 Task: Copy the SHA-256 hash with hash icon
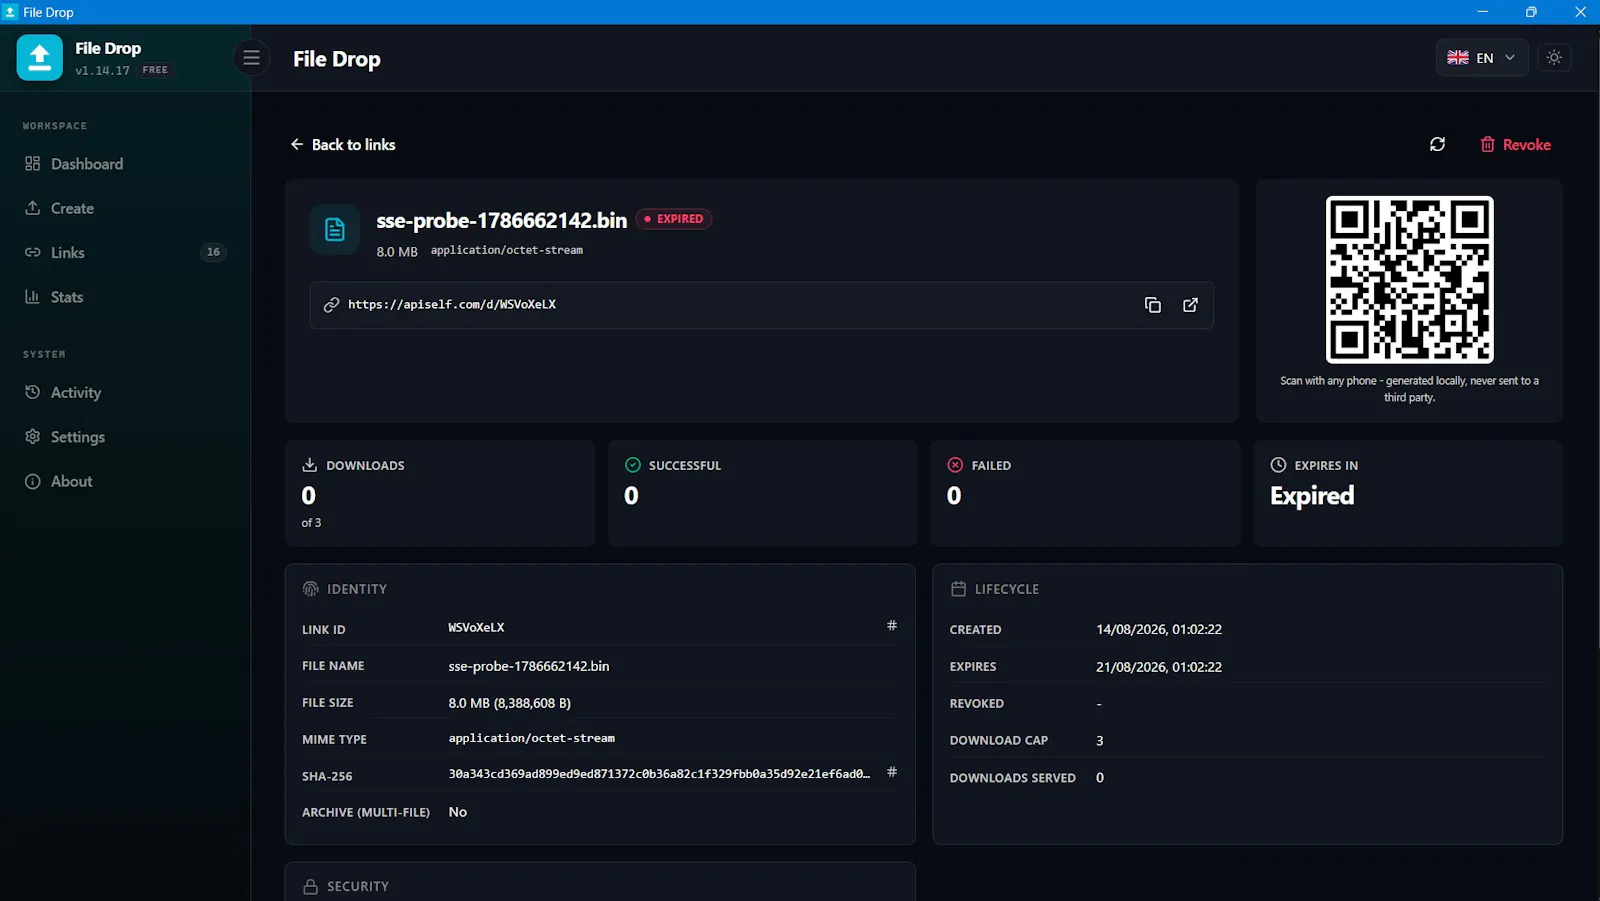tap(892, 772)
